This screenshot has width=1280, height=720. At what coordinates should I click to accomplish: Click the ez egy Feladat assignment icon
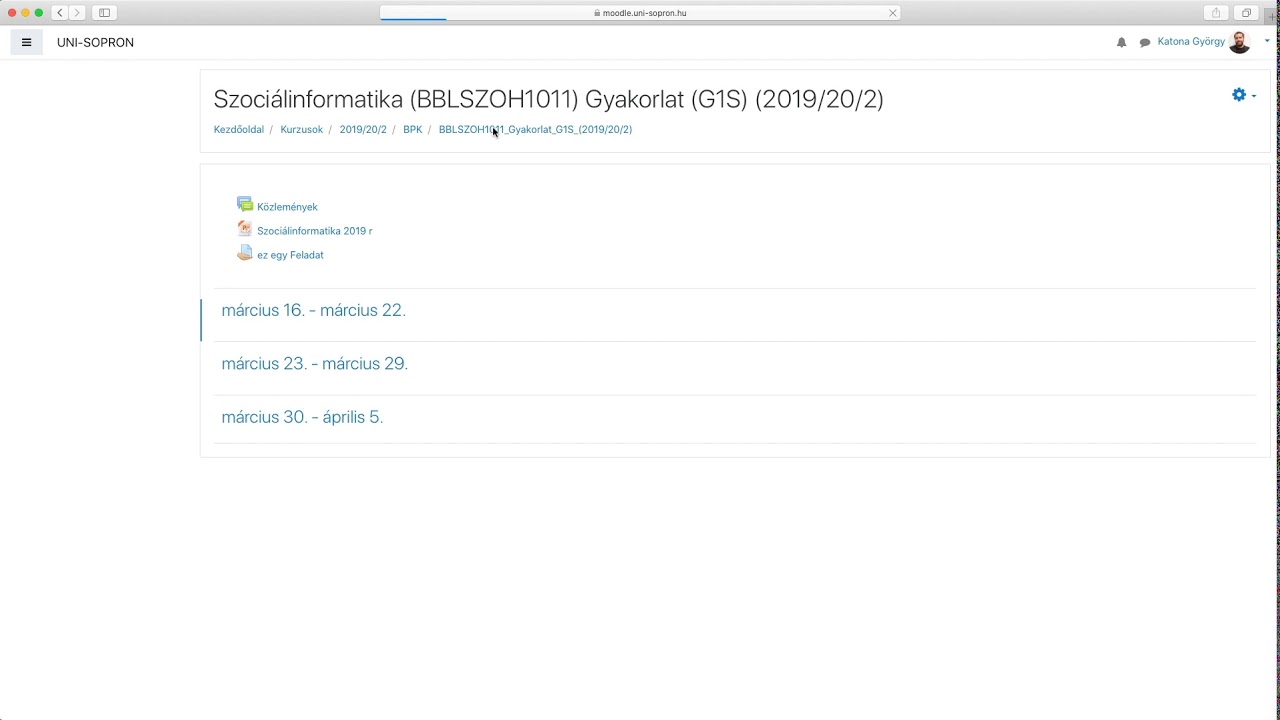pyautogui.click(x=245, y=253)
